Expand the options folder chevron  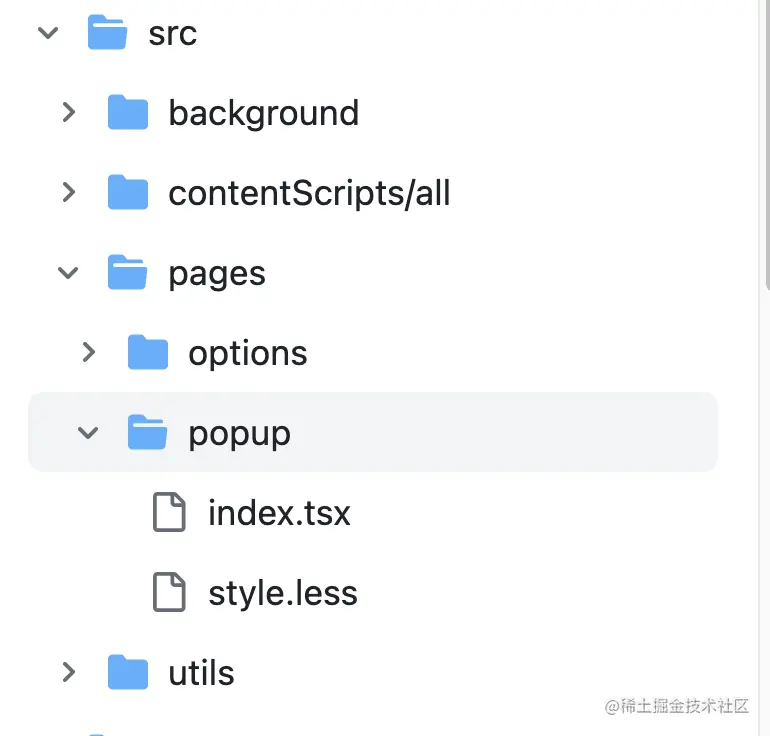88,352
